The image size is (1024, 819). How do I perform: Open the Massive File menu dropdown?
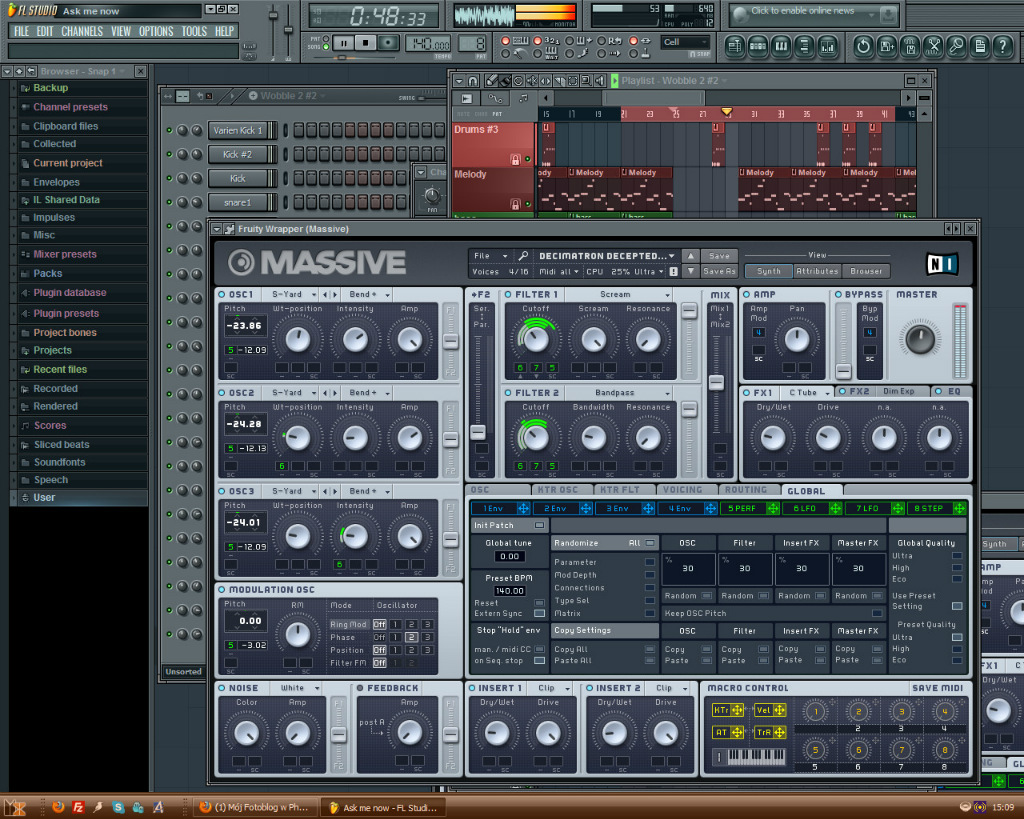(x=490, y=255)
